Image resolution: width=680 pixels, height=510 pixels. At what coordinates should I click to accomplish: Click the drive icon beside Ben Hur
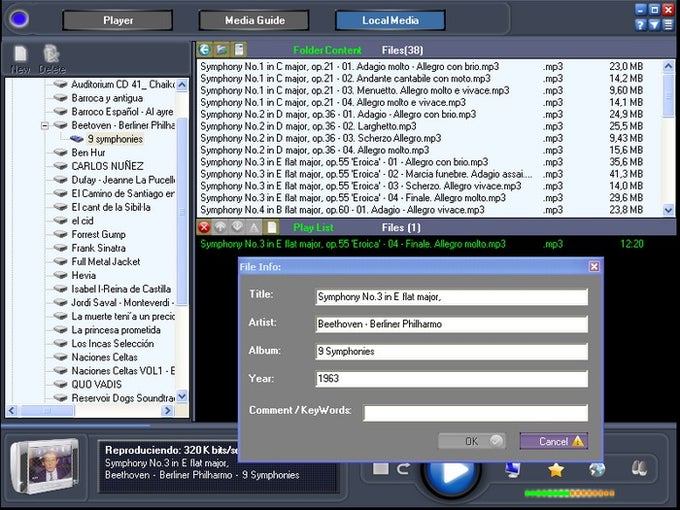[60, 152]
